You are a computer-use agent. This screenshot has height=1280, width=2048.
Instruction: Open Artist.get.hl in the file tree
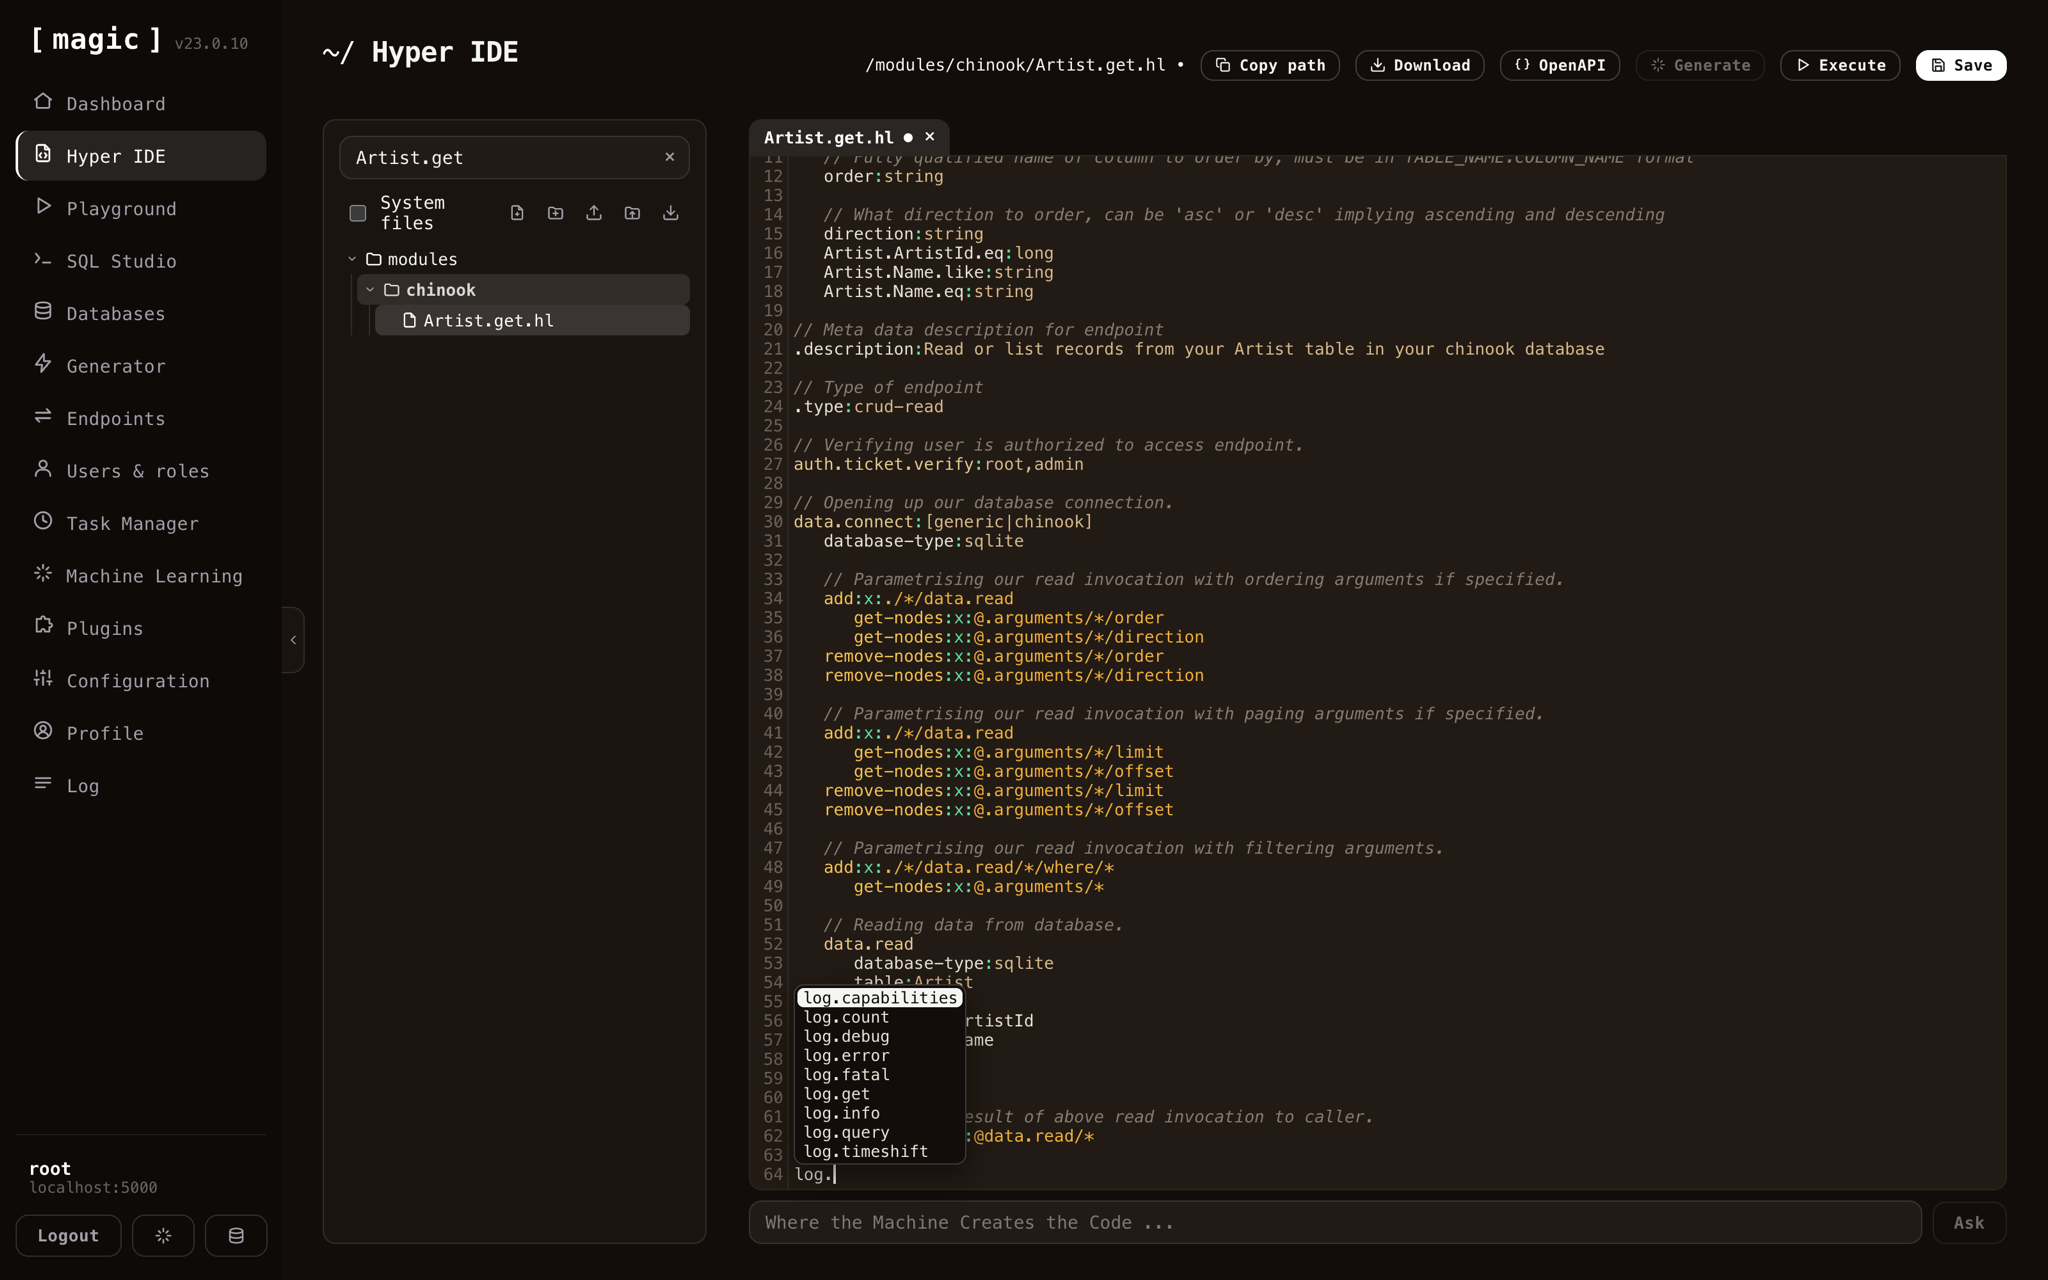pyautogui.click(x=532, y=320)
